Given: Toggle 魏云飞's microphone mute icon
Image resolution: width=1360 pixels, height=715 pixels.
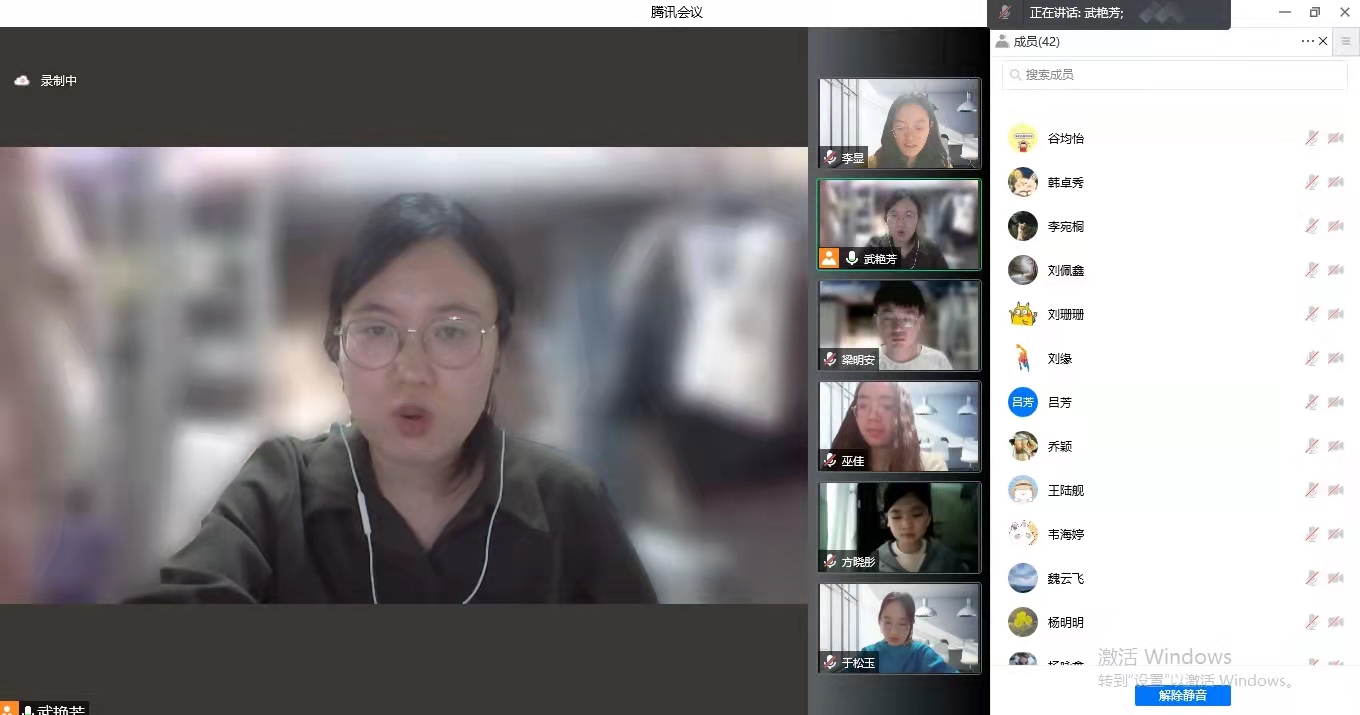Looking at the screenshot, I should click(x=1312, y=578).
